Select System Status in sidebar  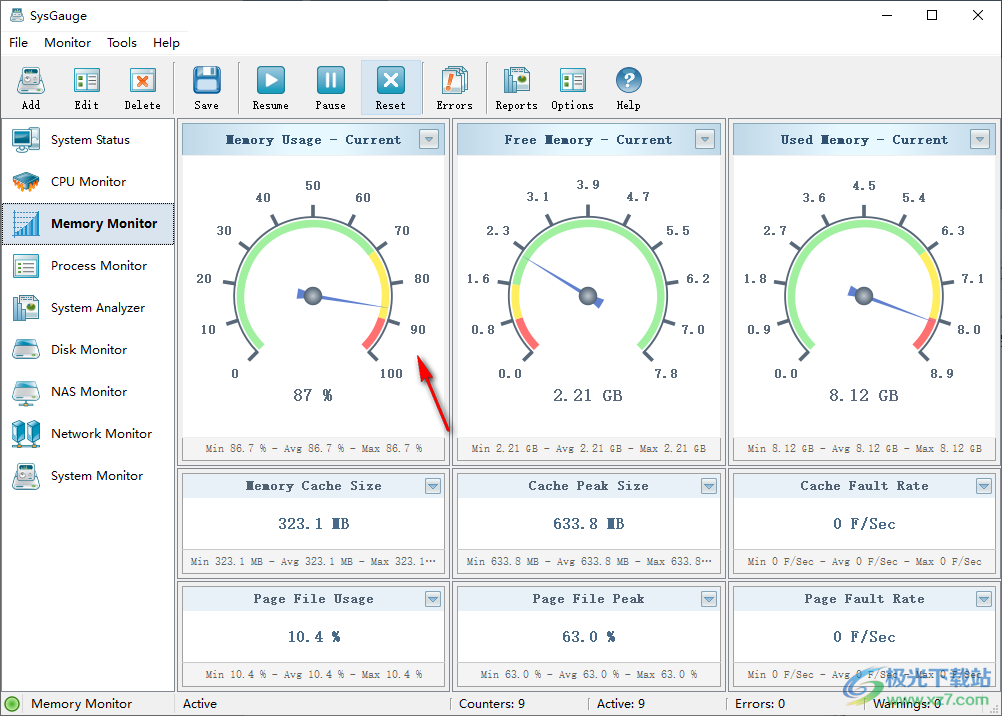(x=88, y=140)
